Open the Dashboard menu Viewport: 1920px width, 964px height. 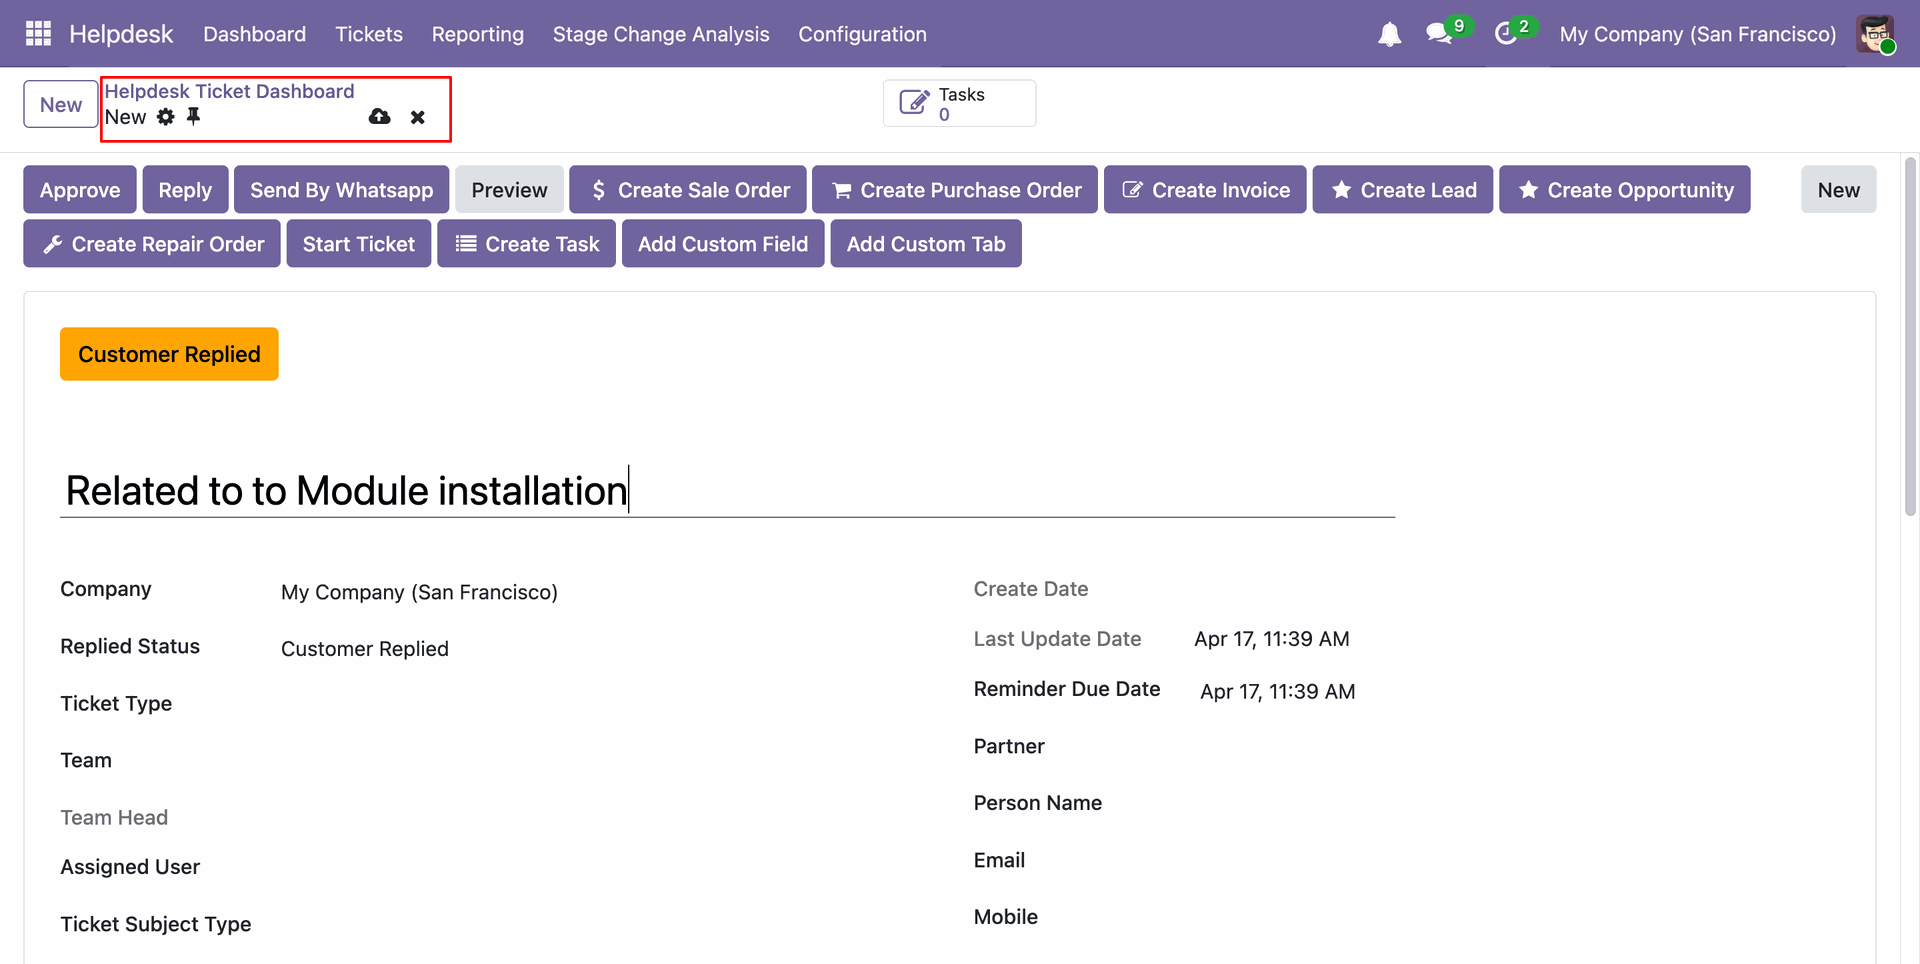click(254, 34)
